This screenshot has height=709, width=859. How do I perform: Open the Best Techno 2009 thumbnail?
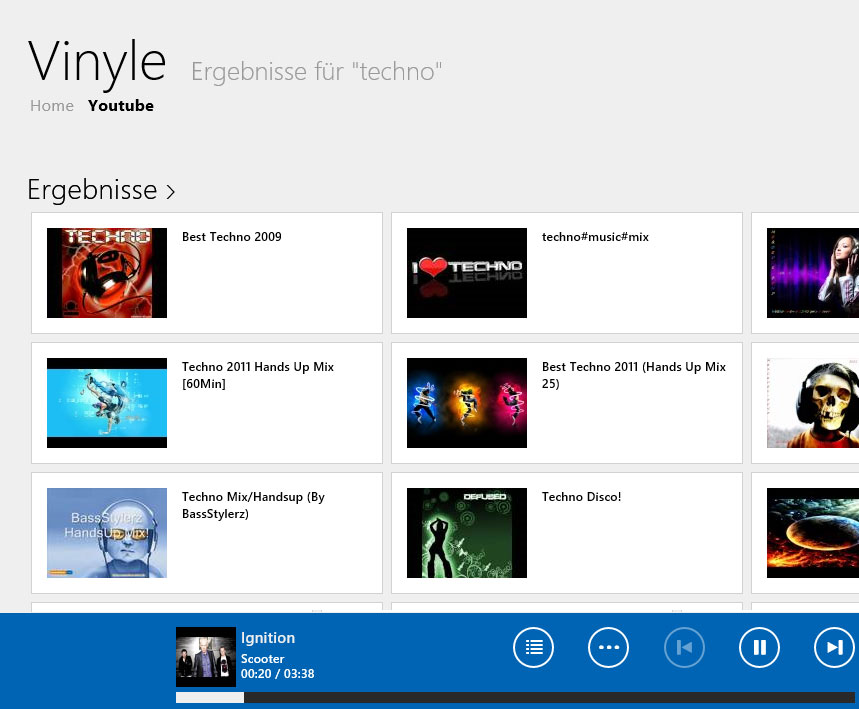click(107, 273)
